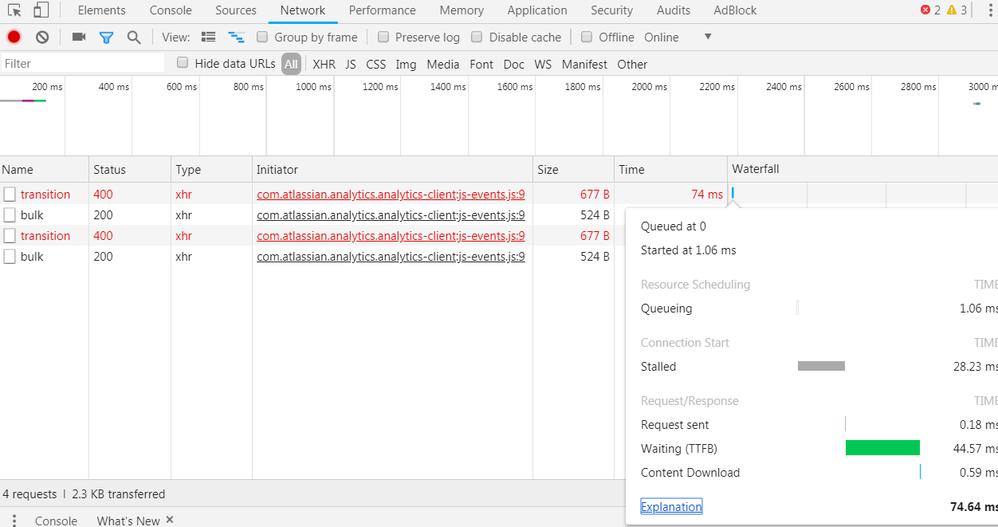Tick the Offline checkbox
Viewport: 998px width, 527px height.
[587, 37]
